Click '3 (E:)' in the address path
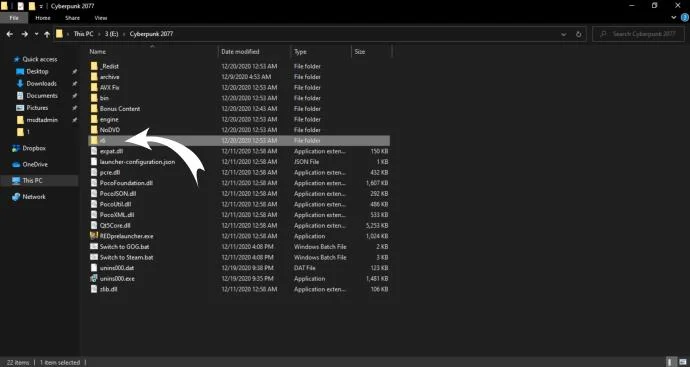 111,34
